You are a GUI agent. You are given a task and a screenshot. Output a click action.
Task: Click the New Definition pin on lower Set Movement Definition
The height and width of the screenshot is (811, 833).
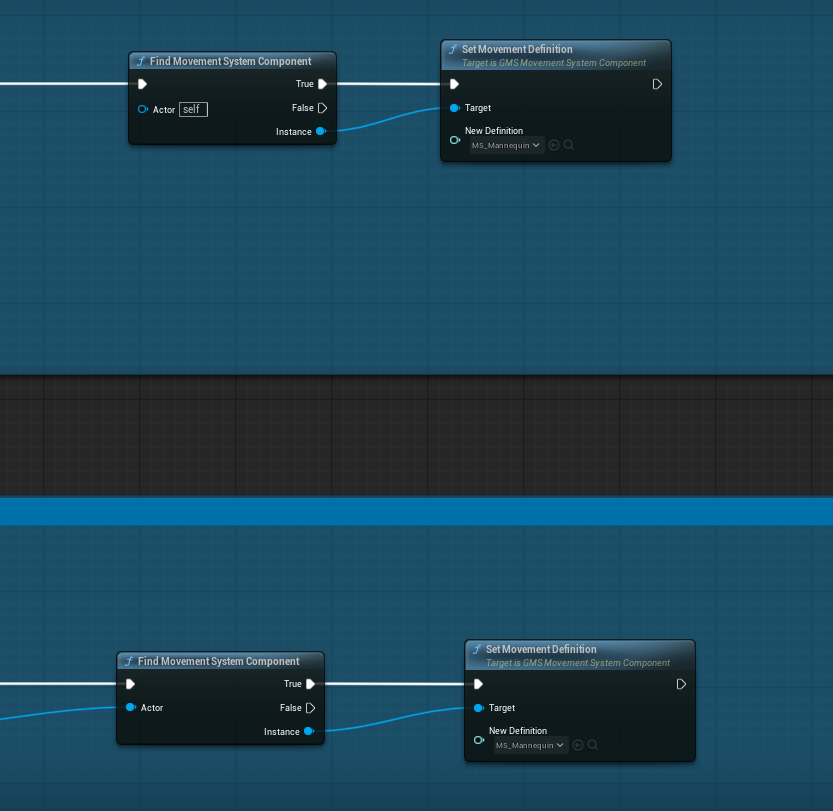479,740
